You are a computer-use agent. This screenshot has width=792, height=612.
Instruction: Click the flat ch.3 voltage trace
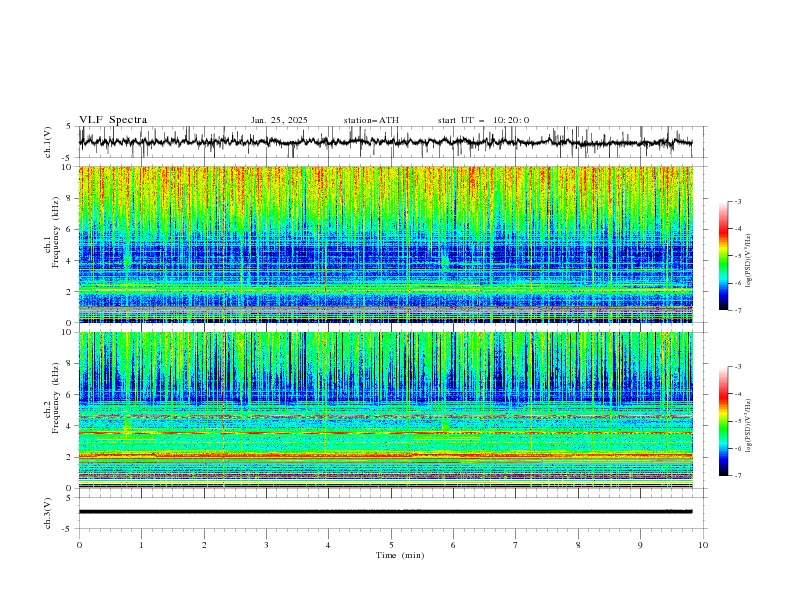pyautogui.click(x=385, y=512)
